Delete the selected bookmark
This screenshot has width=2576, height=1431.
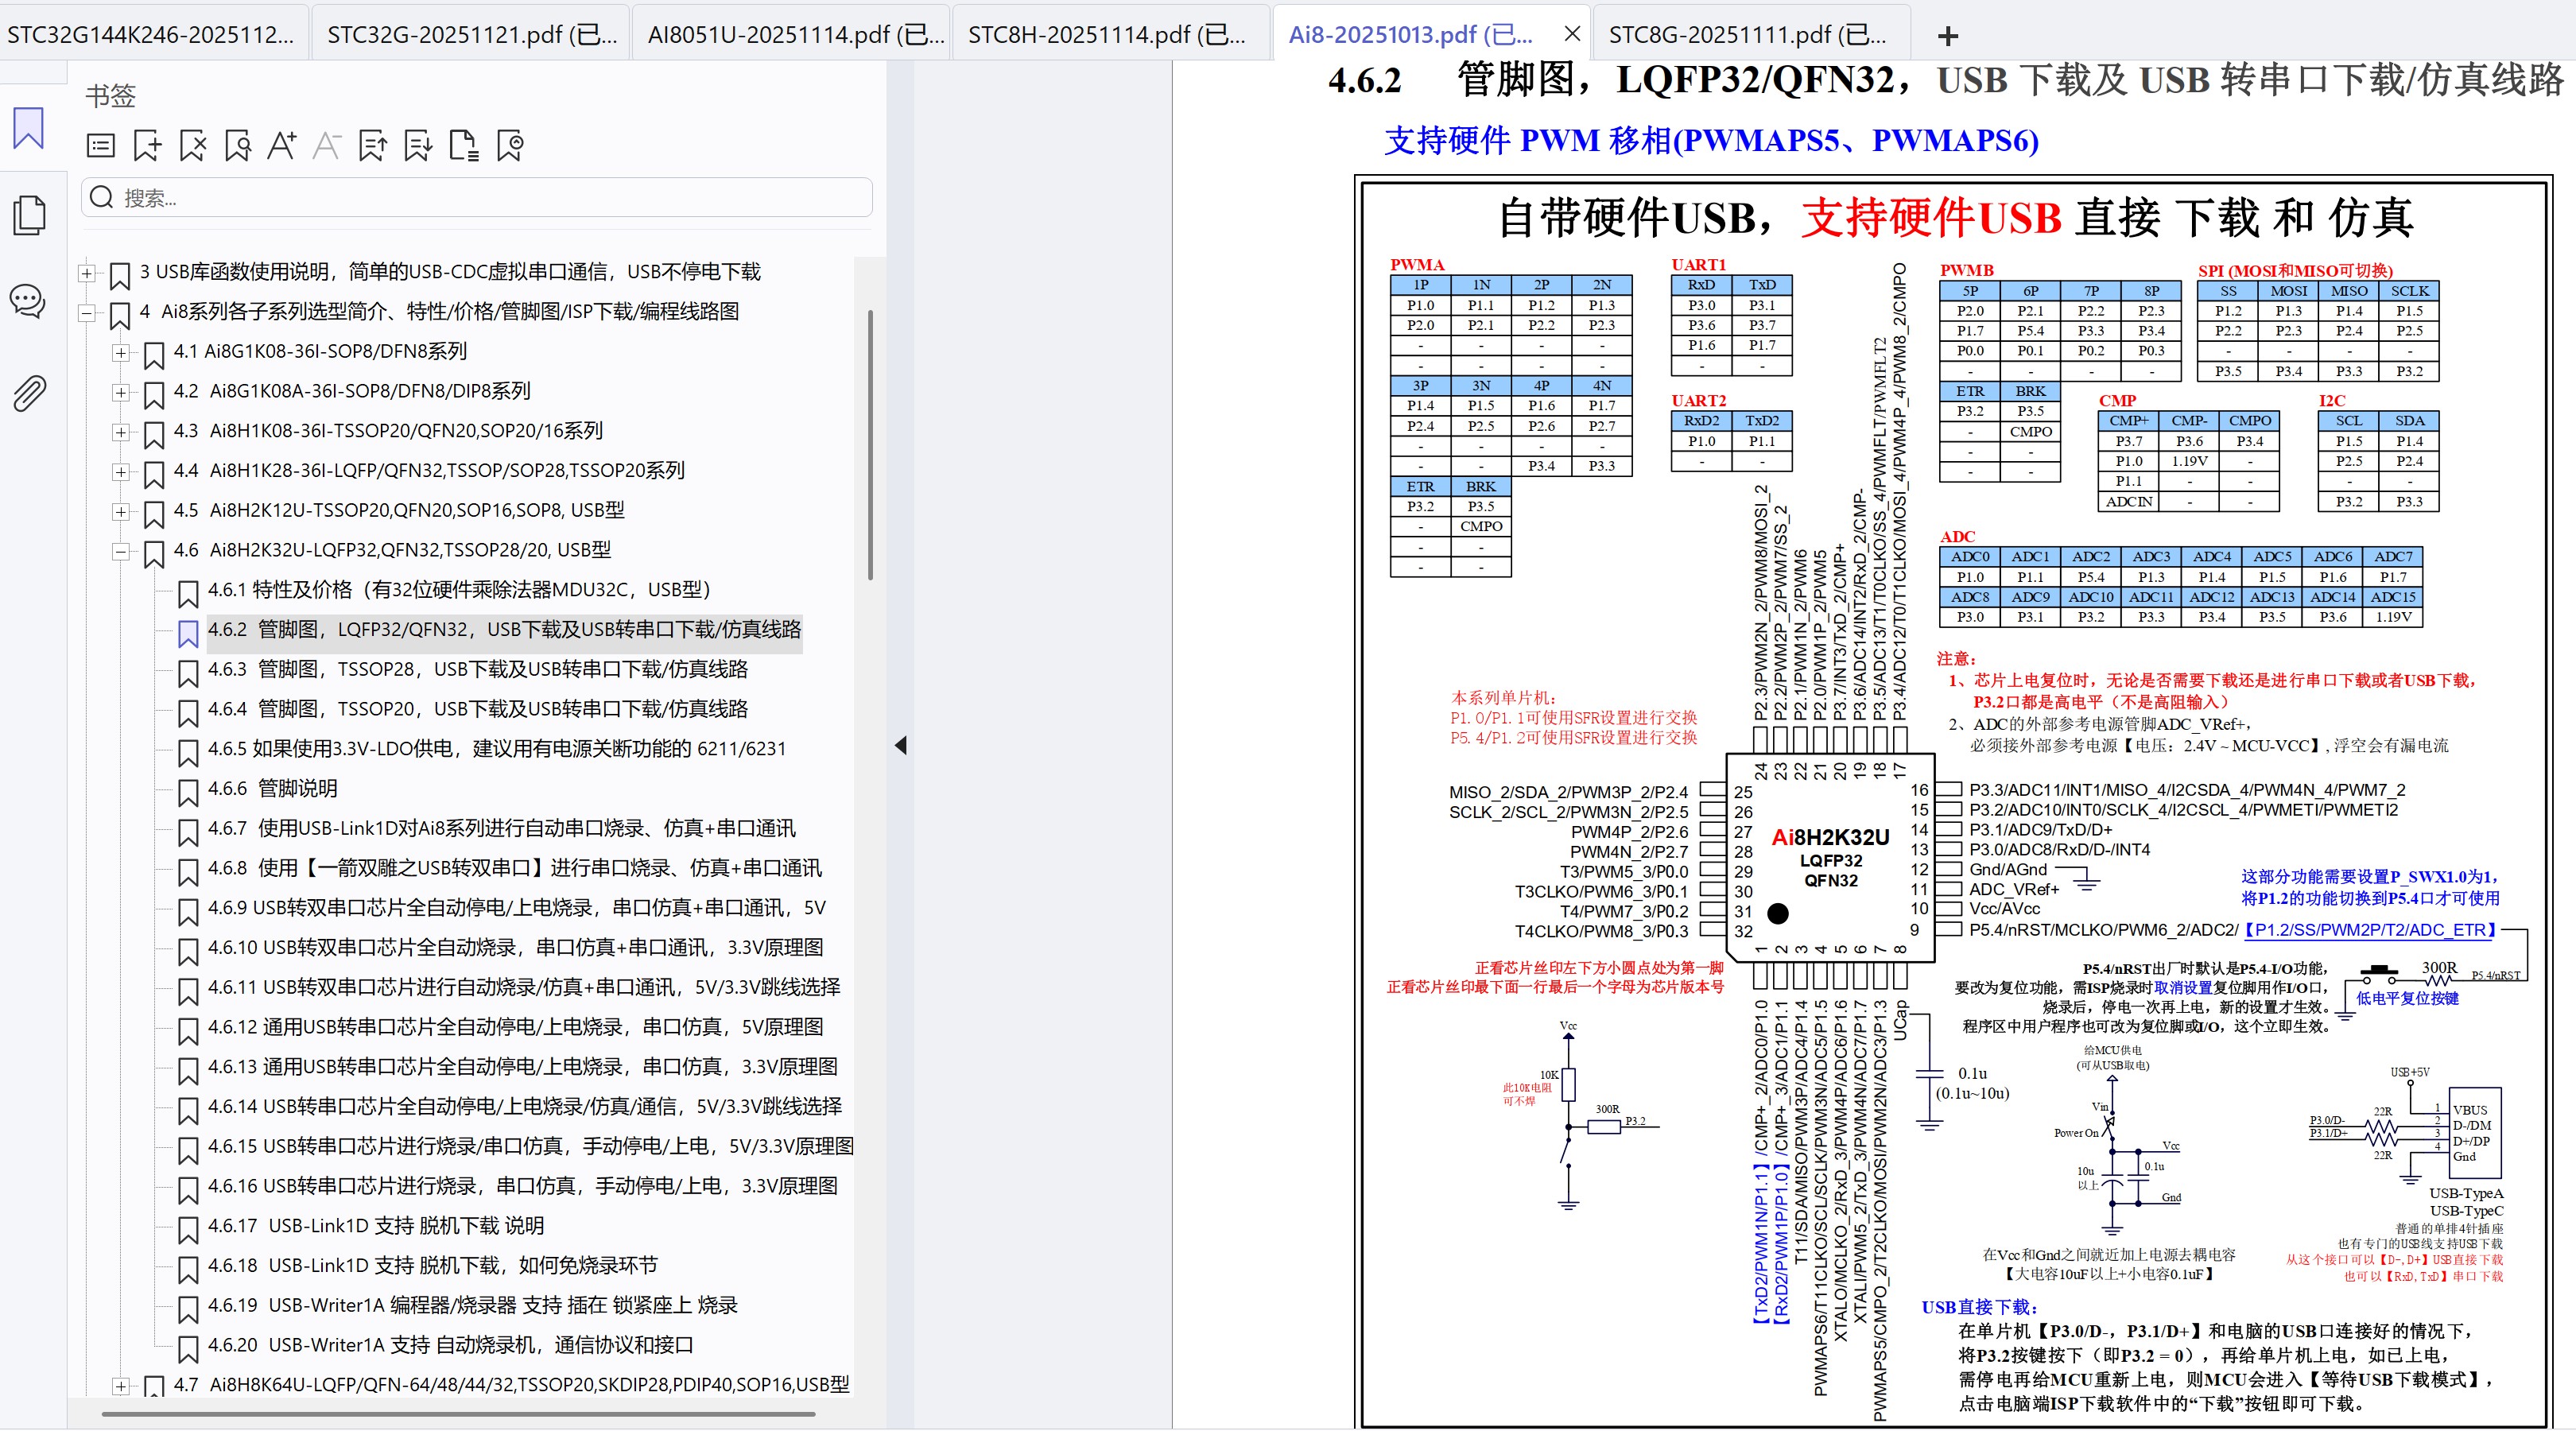tap(192, 145)
